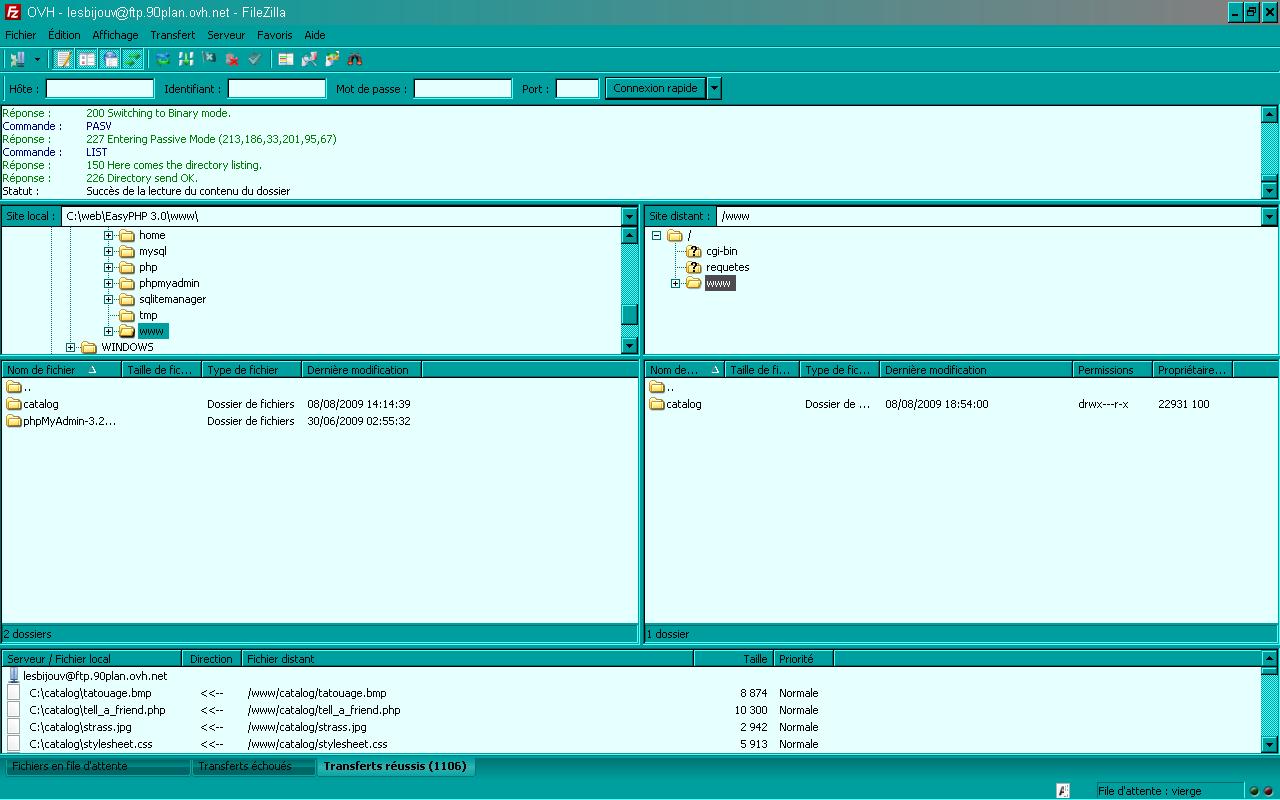Expand the mysql folder in local tree
The height and width of the screenshot is (800, 1280).
click(109, 252)
